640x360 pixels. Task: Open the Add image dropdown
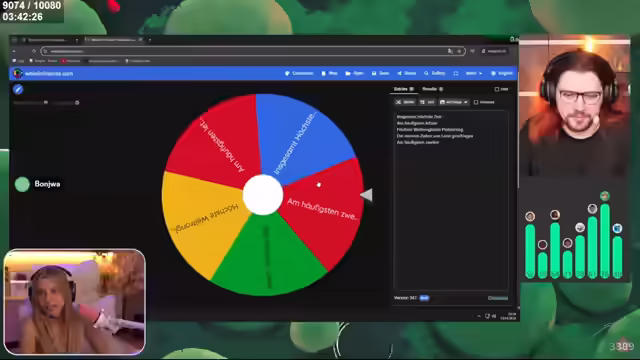click(x=453, y=102)
